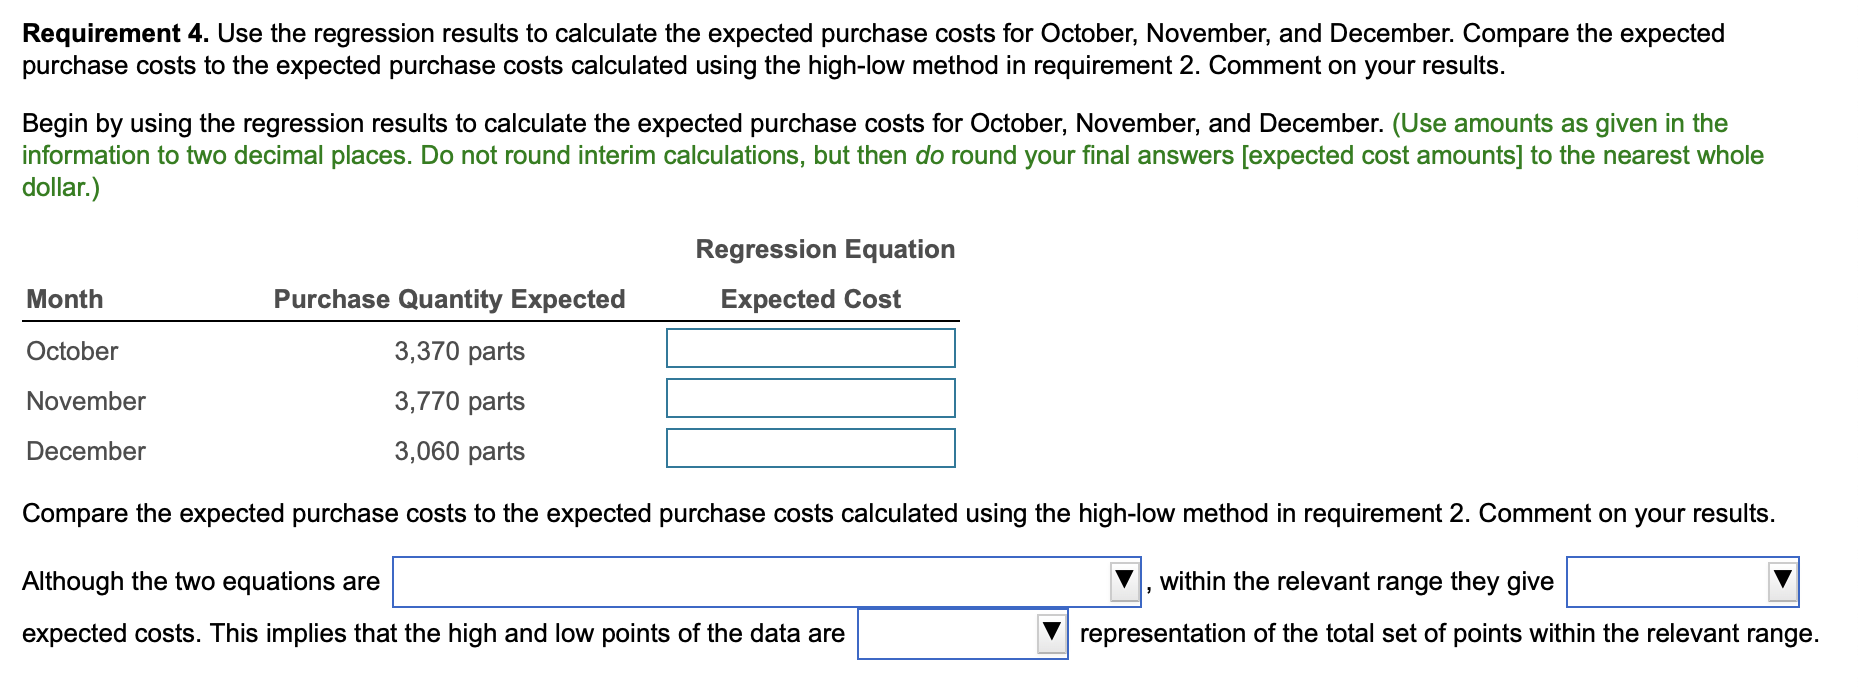The image size is (1858, 692).
Task: Click the '3,370 parts' quantity value
Action: pos(459,350)
